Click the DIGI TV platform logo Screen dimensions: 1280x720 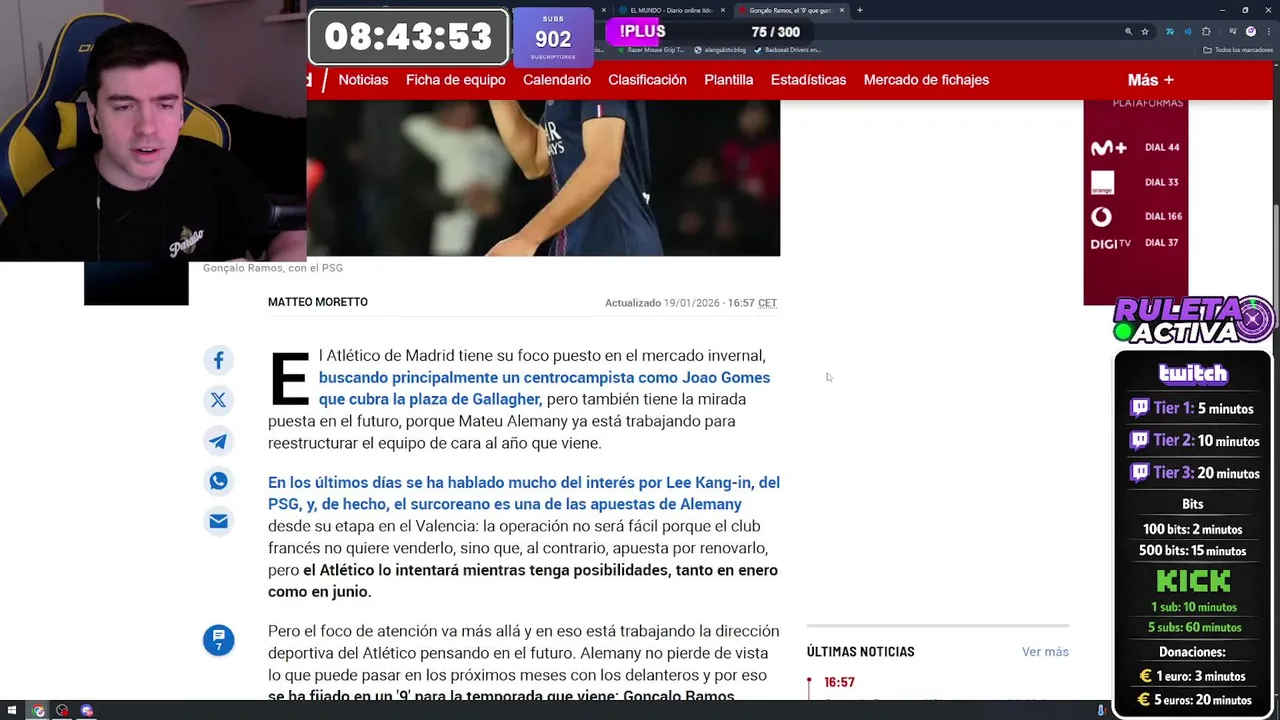click(x=1110, y=243)
